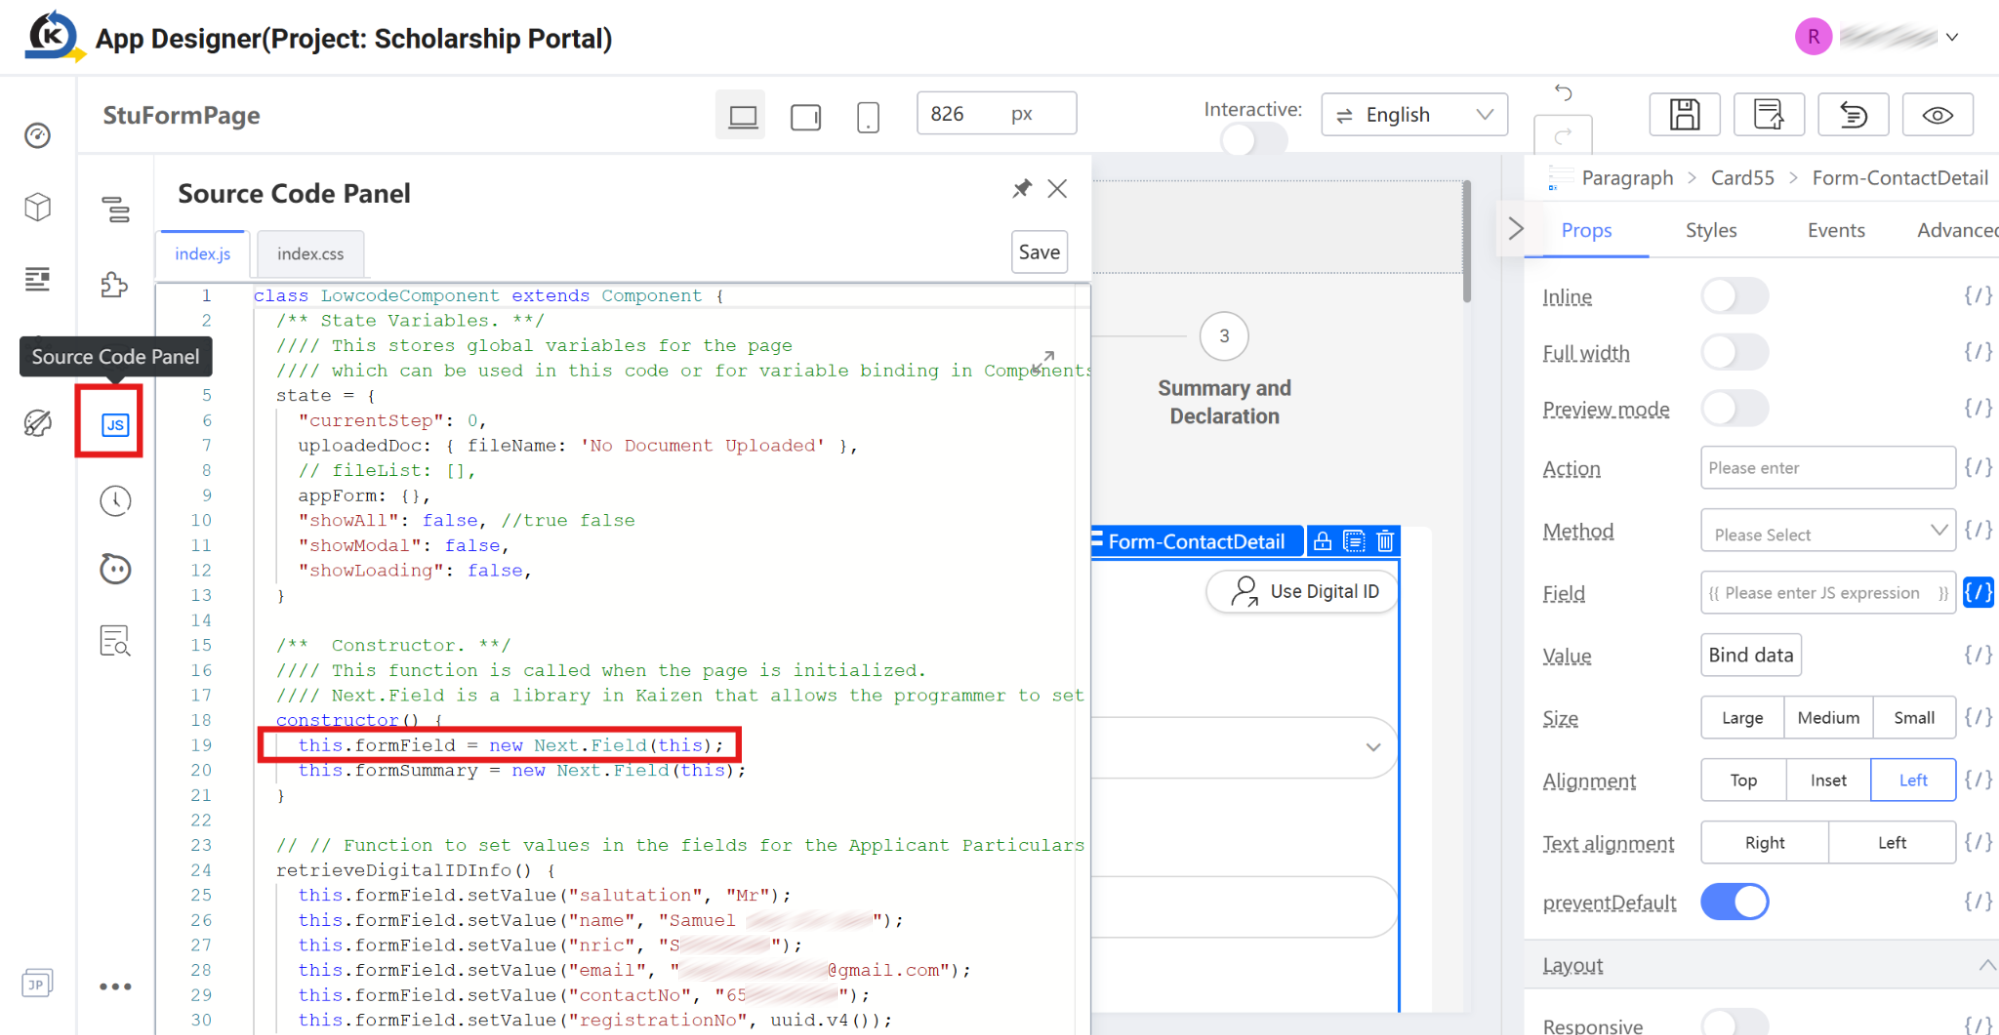Open the outline tree icon in sidebar

click(x=115, y=209)
